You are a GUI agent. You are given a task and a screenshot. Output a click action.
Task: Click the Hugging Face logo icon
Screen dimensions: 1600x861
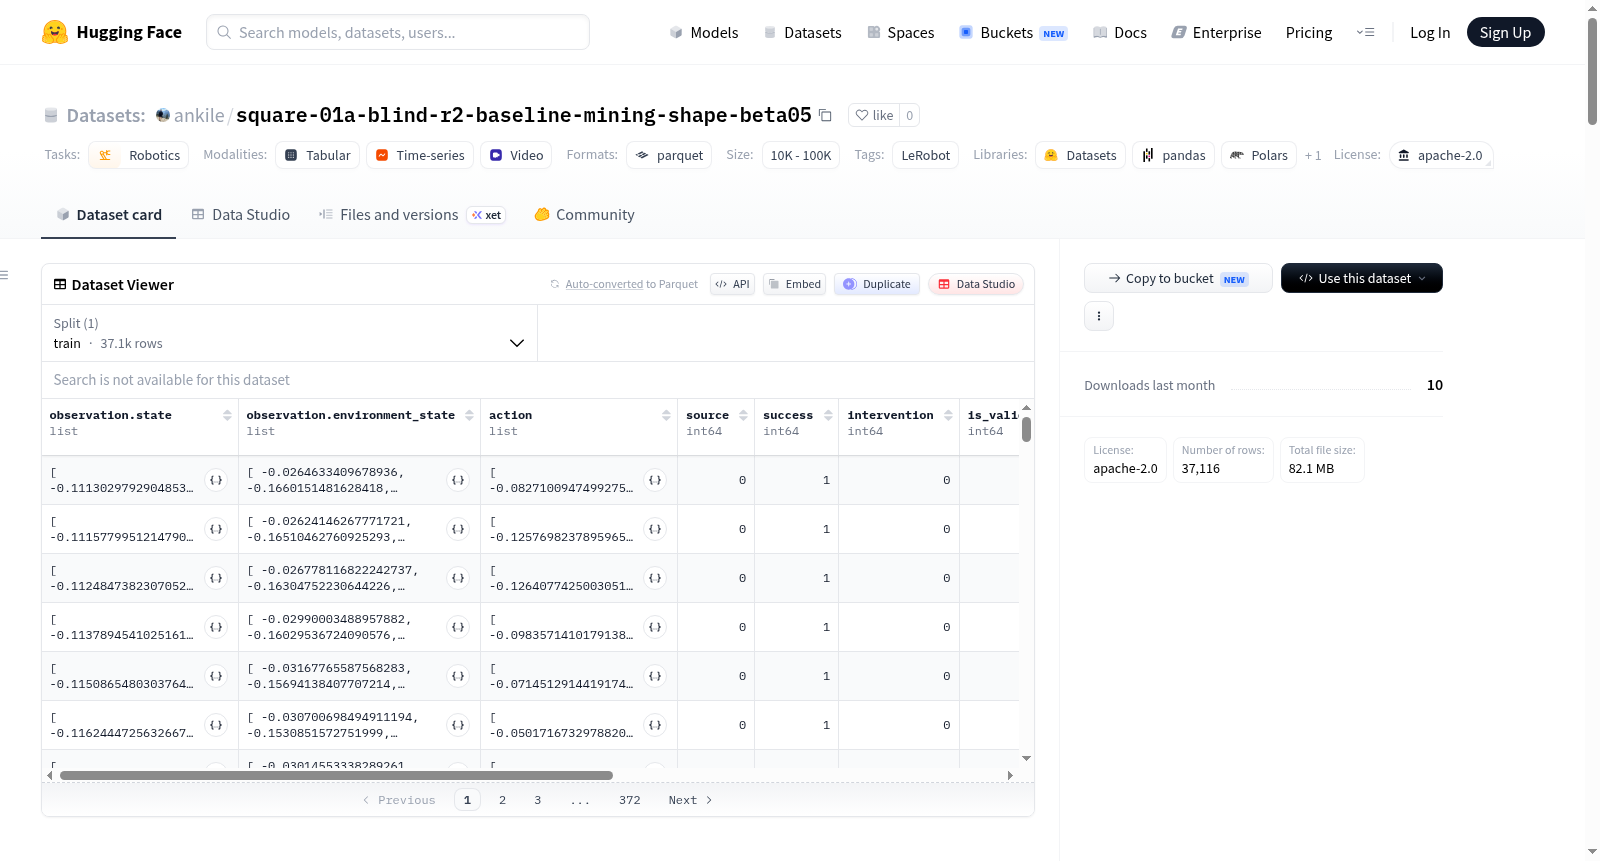(55, 32)
